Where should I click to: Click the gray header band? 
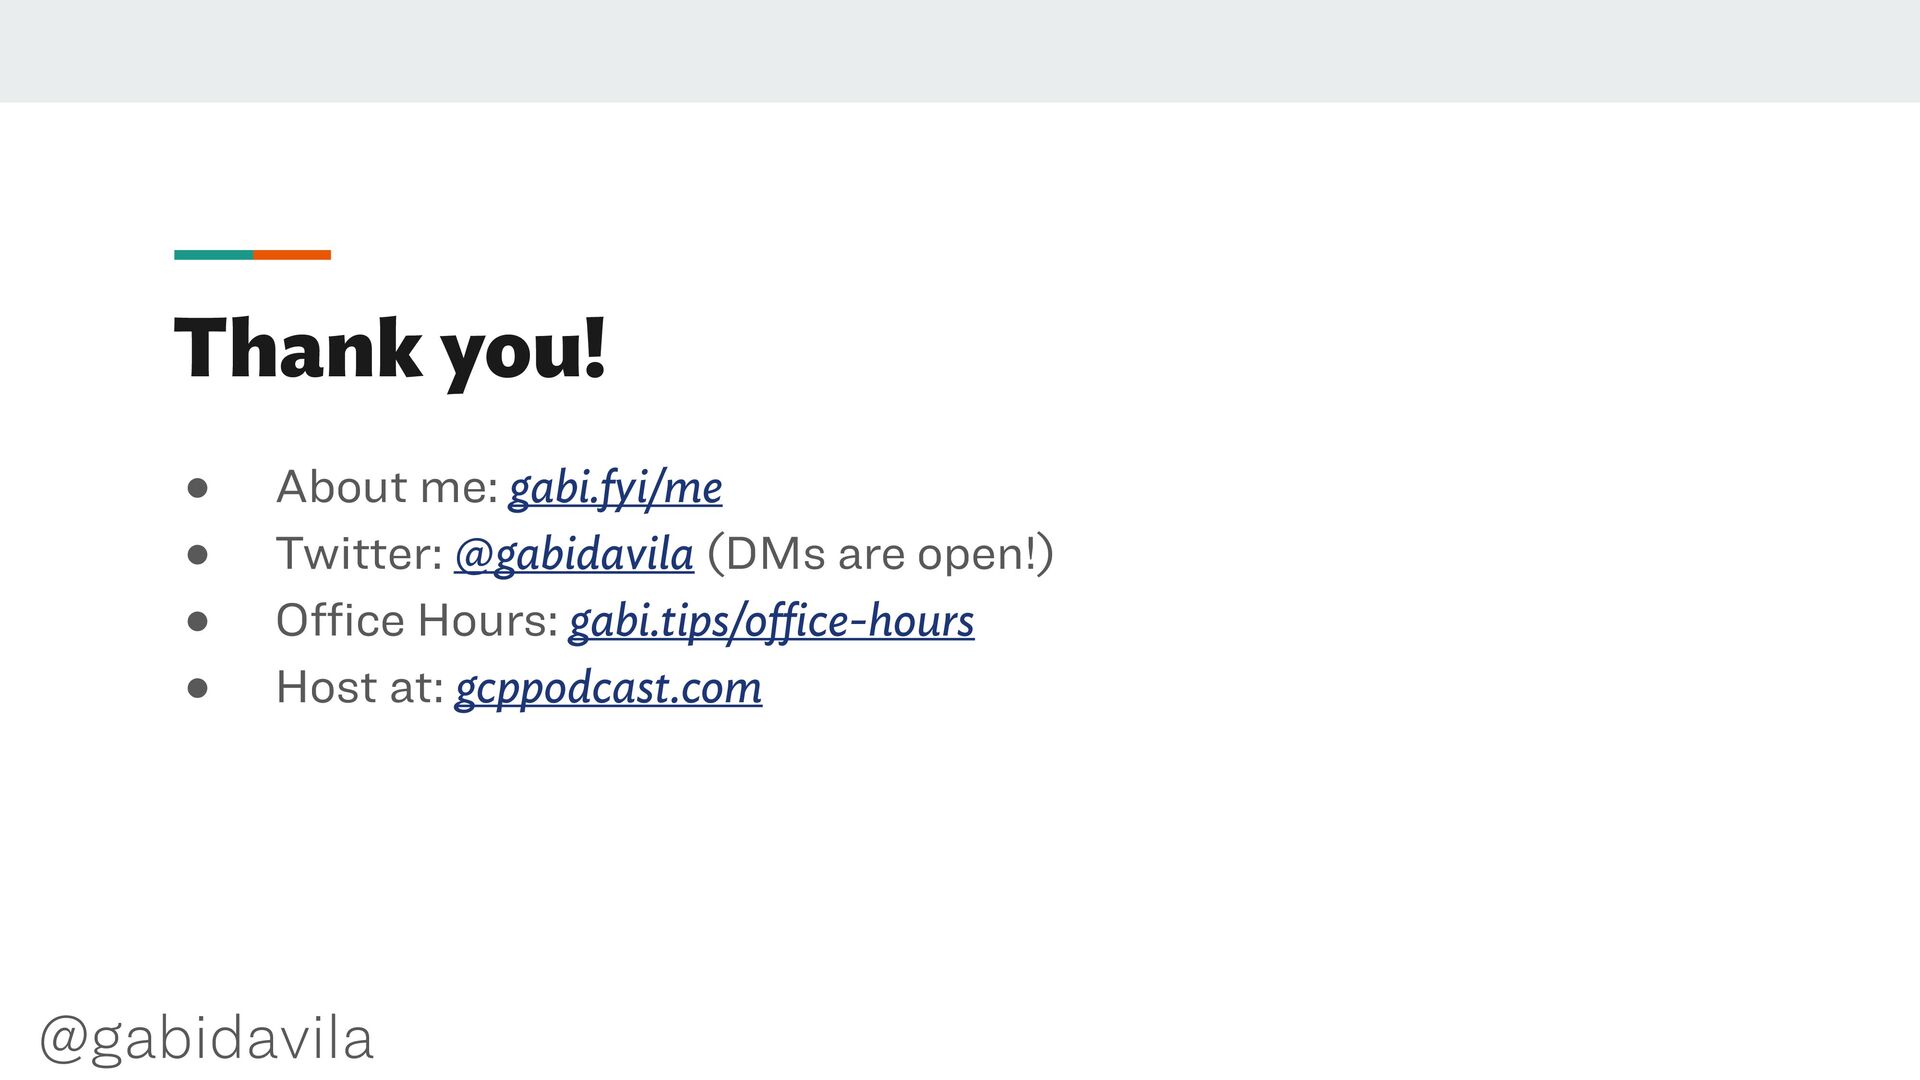960,51
